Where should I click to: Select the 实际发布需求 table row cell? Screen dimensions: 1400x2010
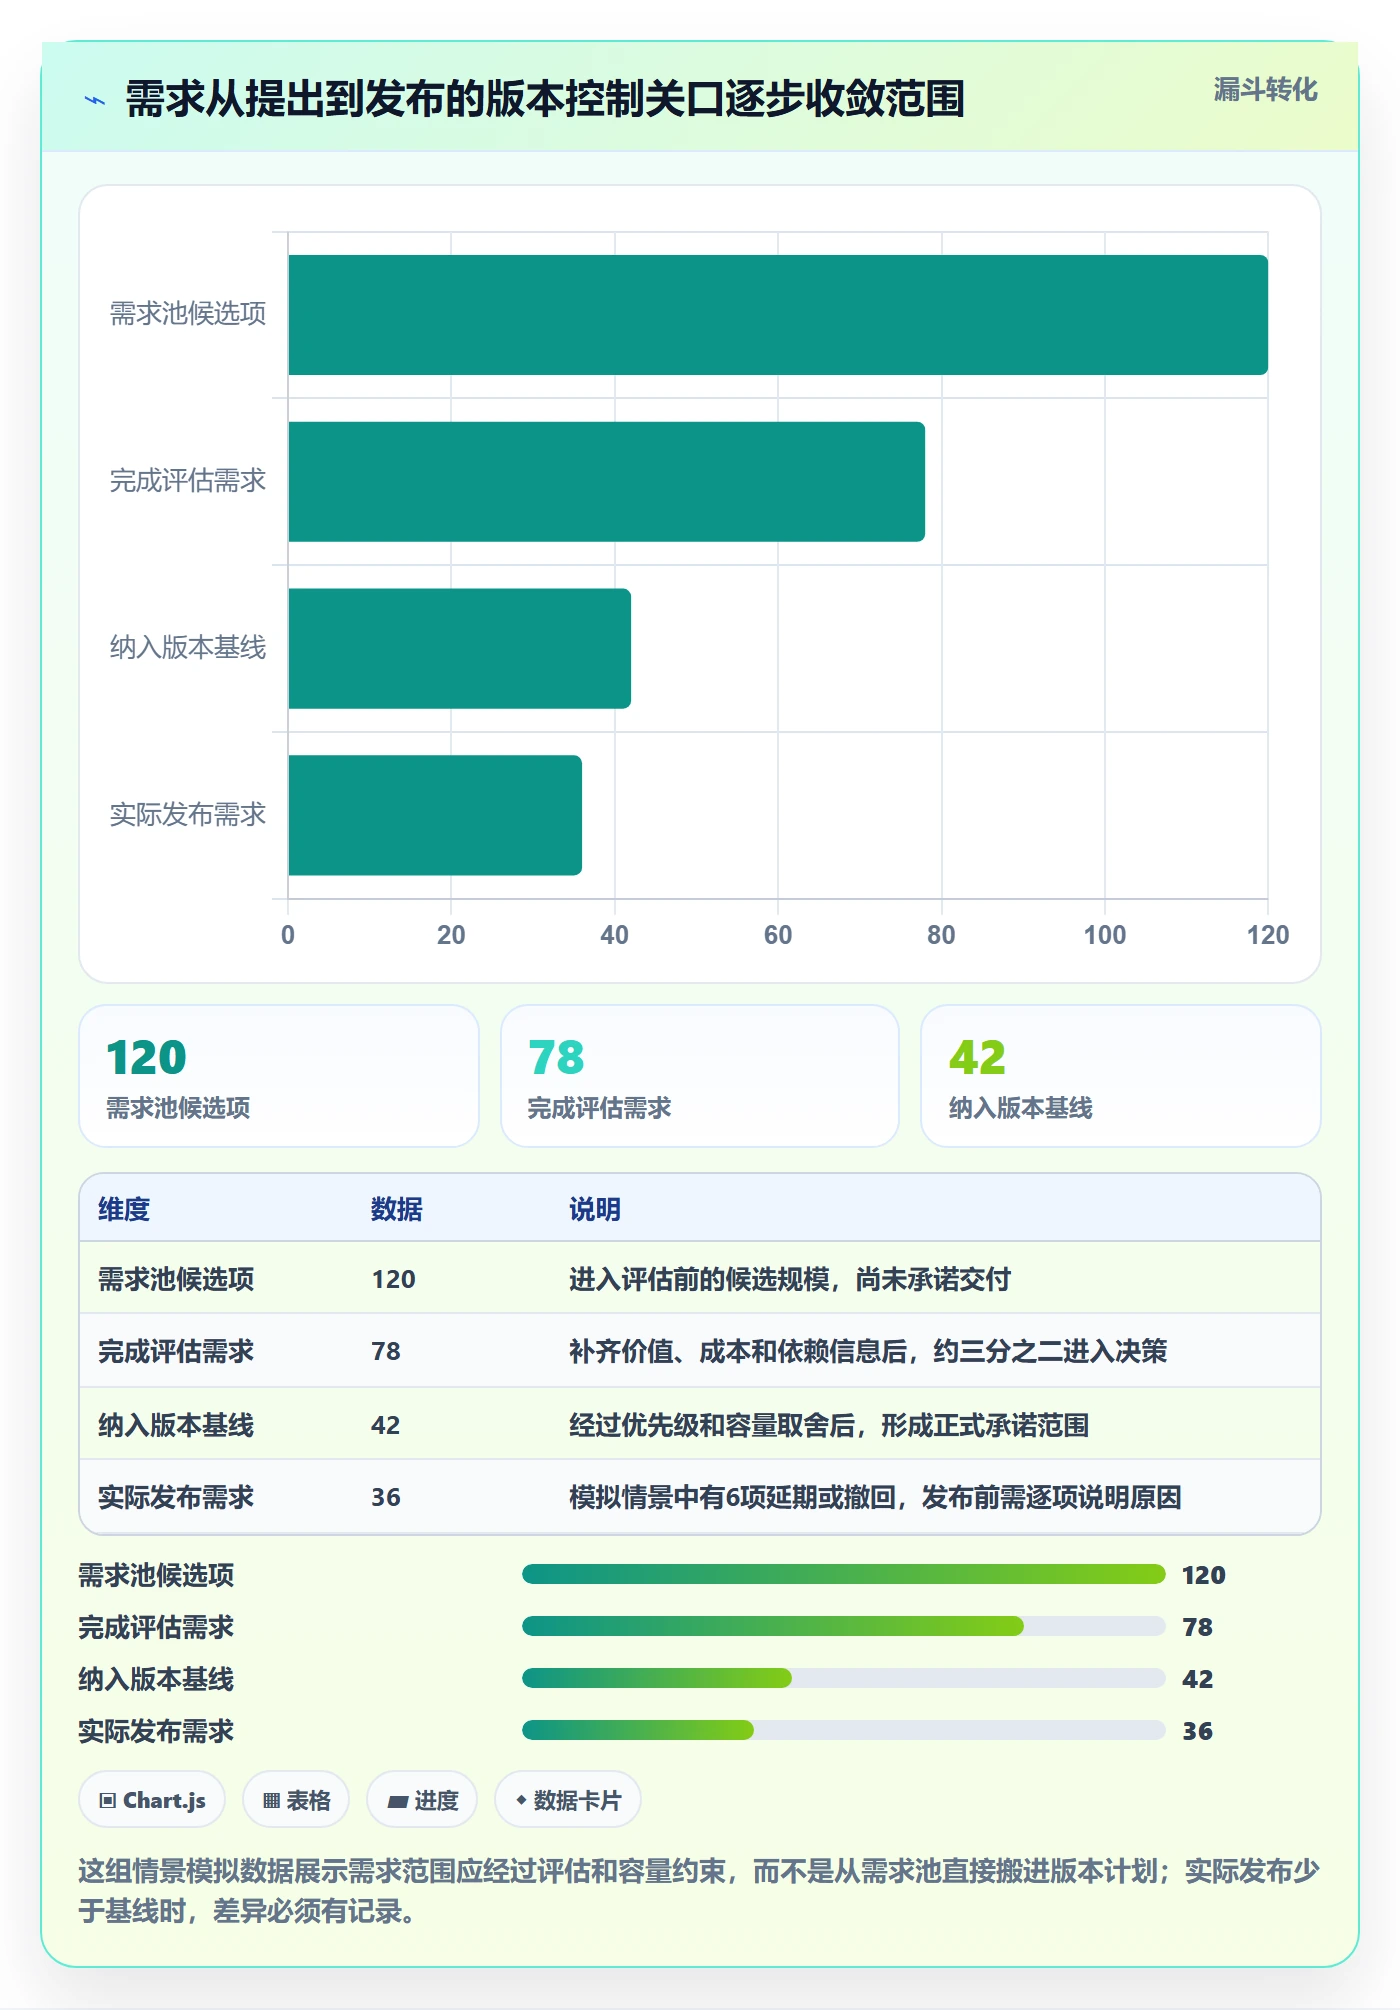176,1497
